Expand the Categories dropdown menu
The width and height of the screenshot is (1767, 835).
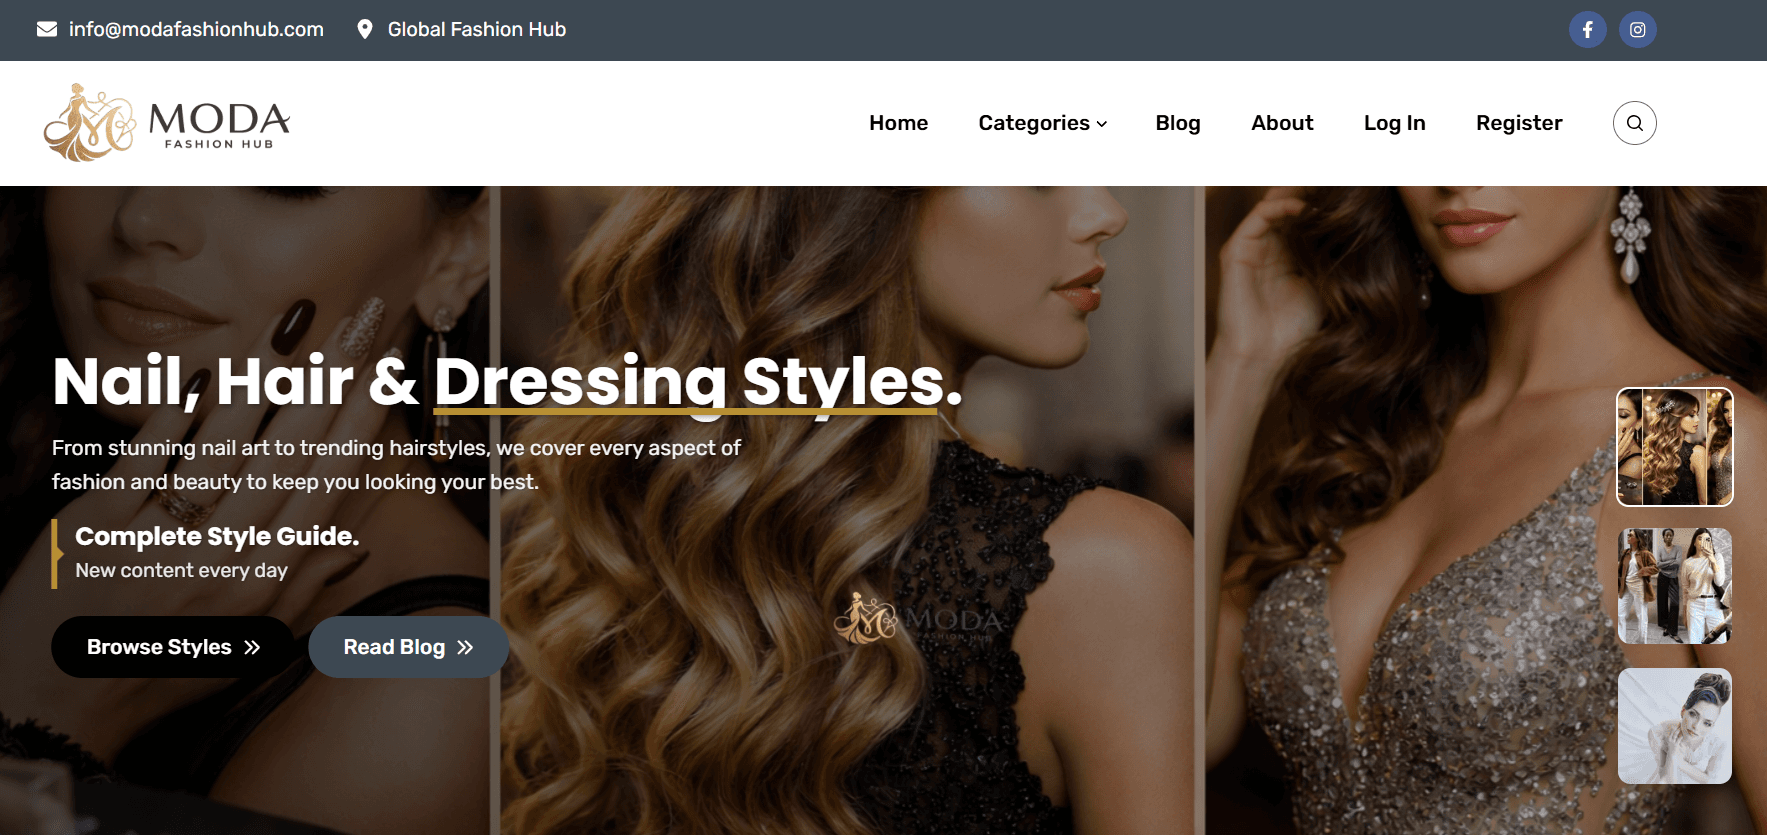coord(1042,123)
